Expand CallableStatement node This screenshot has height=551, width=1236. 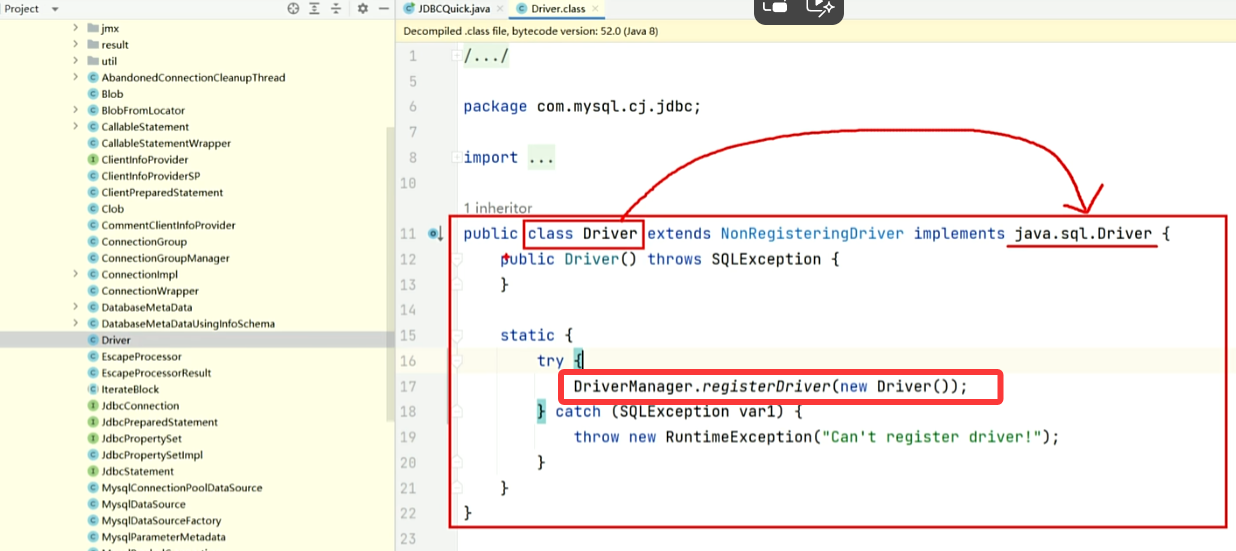point(76,127)
